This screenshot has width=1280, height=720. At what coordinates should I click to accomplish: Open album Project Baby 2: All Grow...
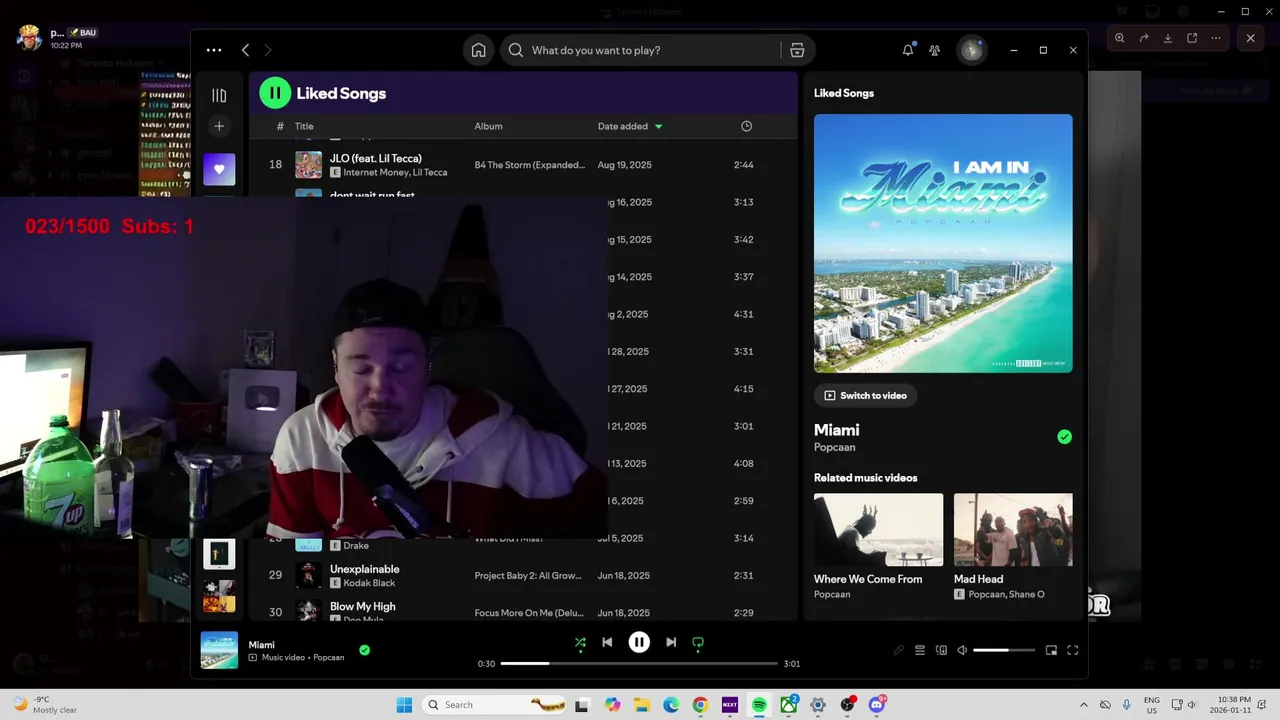tap(528, 576)
